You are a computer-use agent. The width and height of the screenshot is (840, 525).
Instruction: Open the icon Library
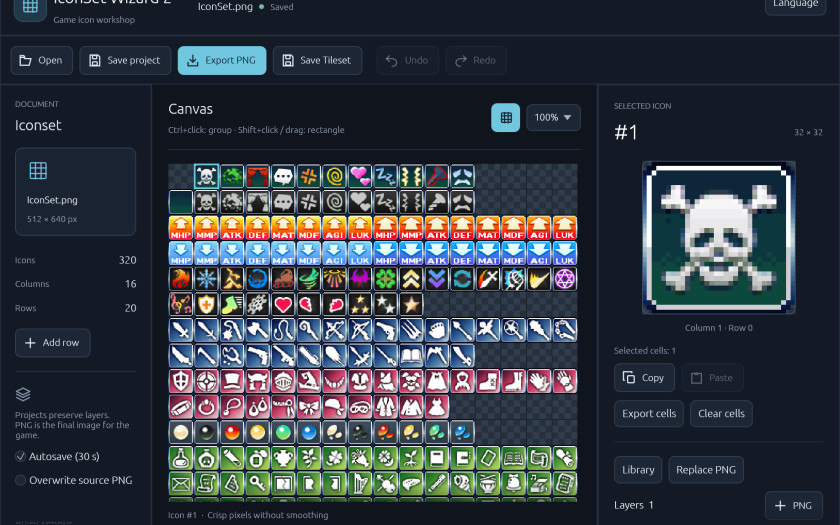pos(638,470)
